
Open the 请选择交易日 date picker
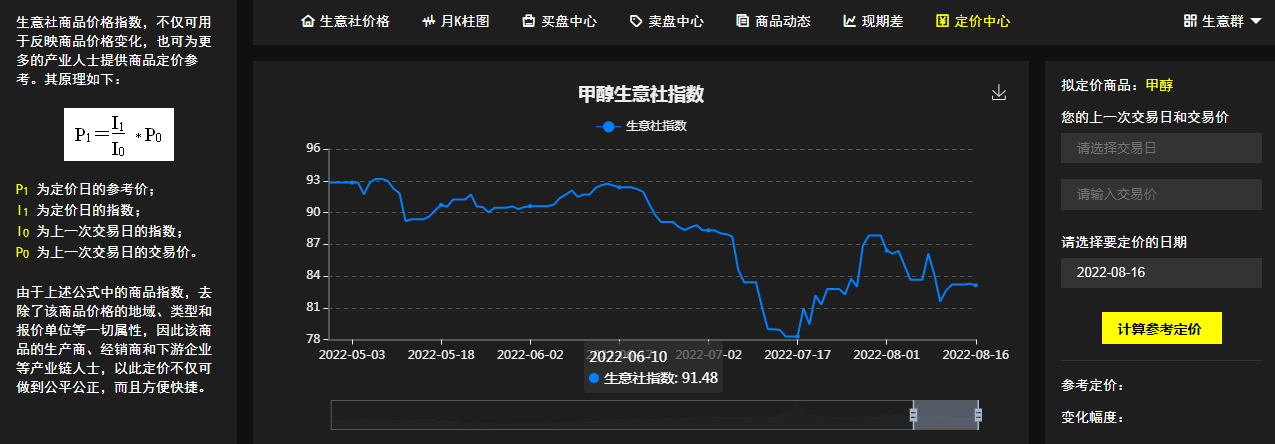point(1159,148)
